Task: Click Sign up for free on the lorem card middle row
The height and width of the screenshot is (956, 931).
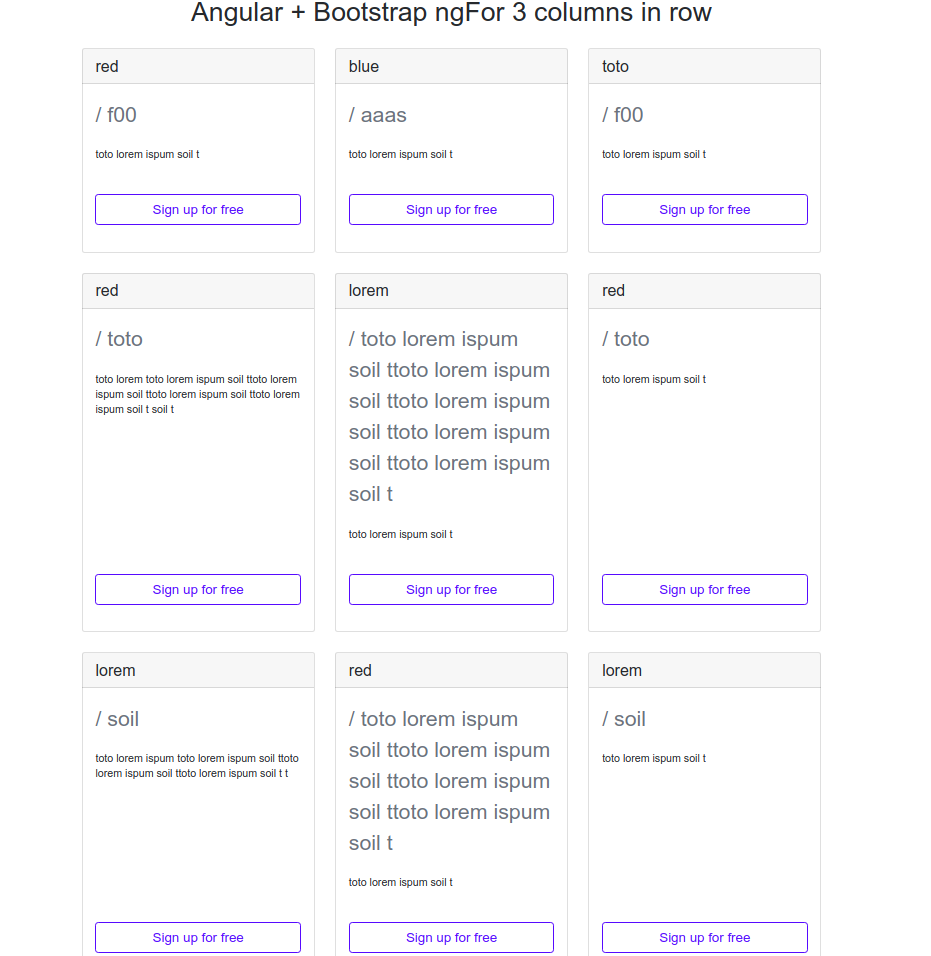Action: click(x=451, y=589)
